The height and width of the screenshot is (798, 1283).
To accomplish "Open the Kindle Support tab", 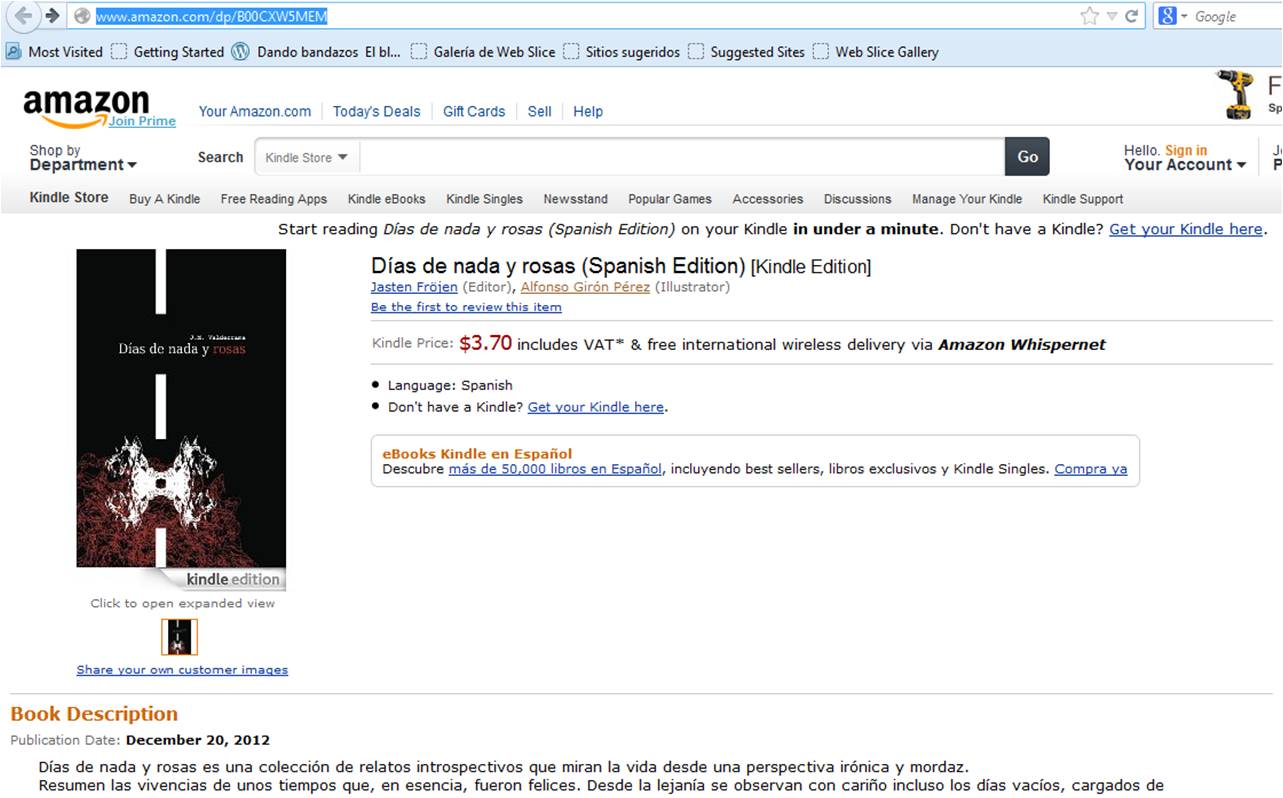I will [1083, 199].
